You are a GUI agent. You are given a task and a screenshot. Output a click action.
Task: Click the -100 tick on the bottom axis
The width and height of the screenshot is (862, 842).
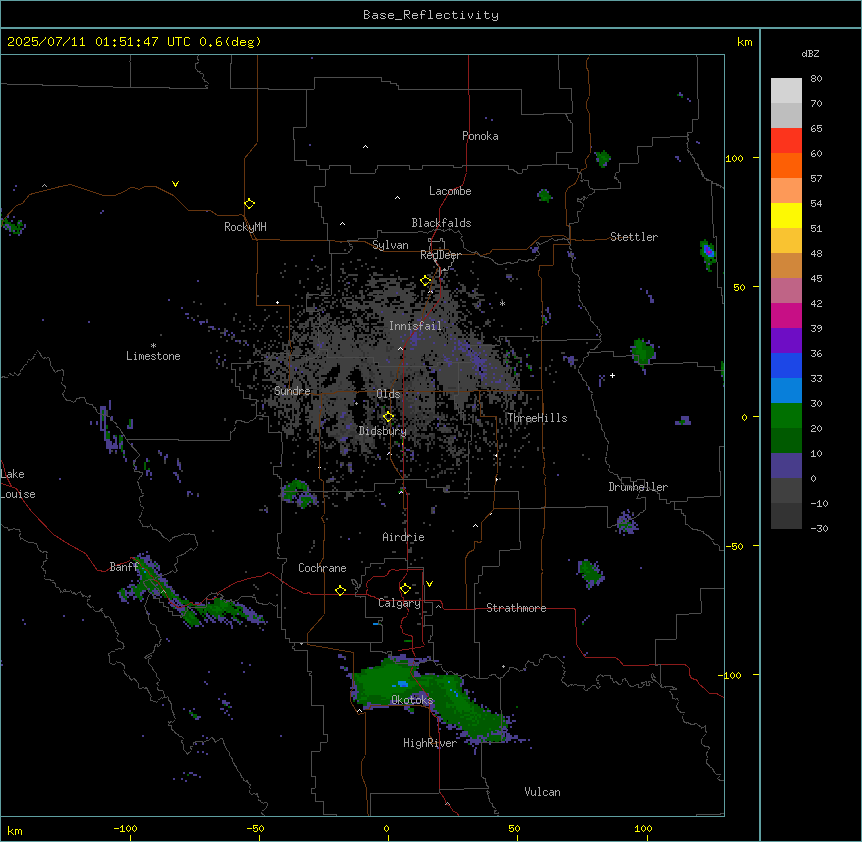[x=125, y=828]
